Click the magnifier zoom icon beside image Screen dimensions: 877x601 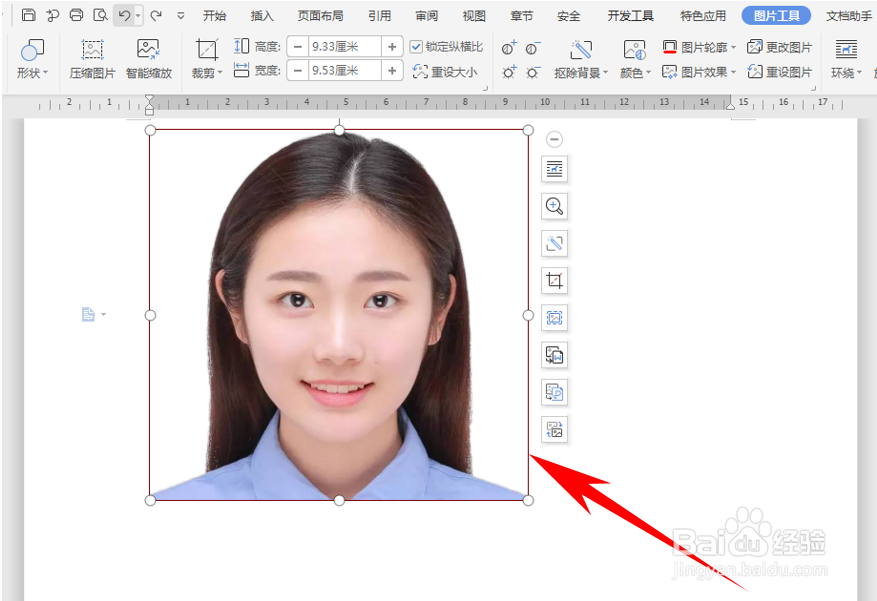coord(554,206)
